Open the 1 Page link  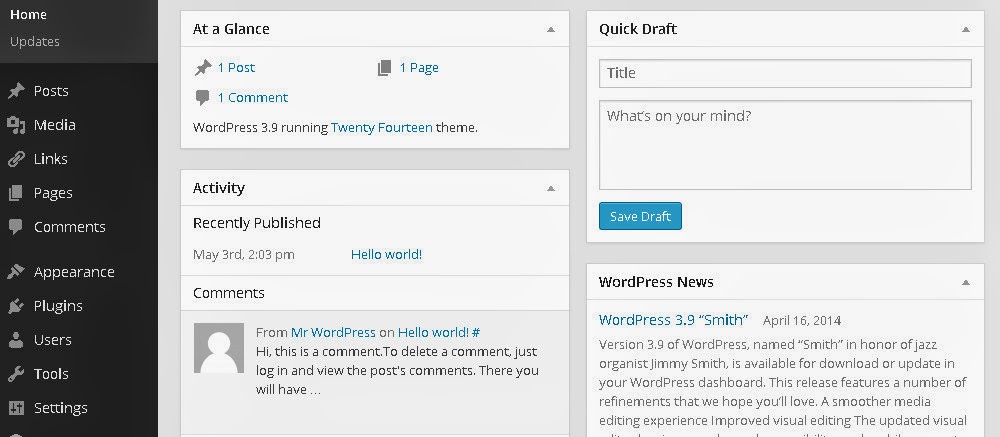tap(419, 68)
